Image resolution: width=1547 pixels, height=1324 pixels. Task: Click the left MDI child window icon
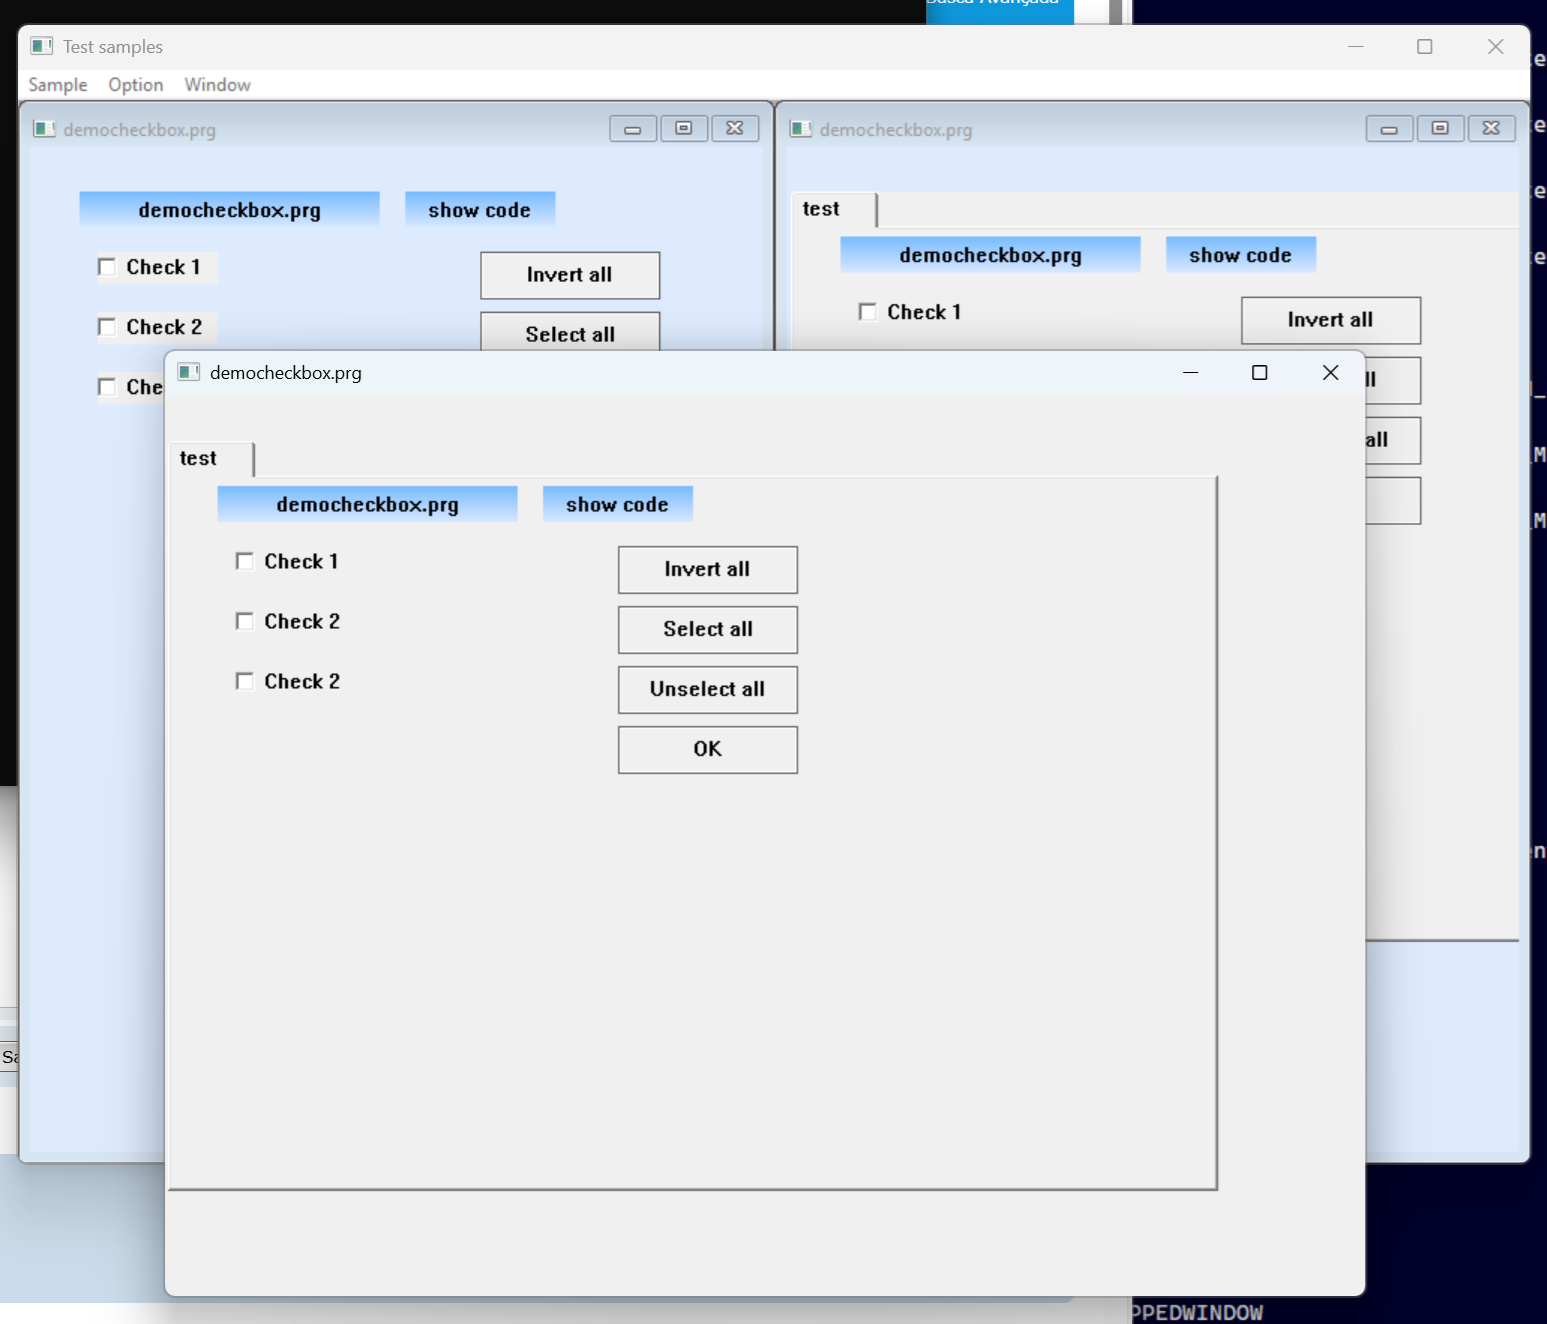click(44, 129)
